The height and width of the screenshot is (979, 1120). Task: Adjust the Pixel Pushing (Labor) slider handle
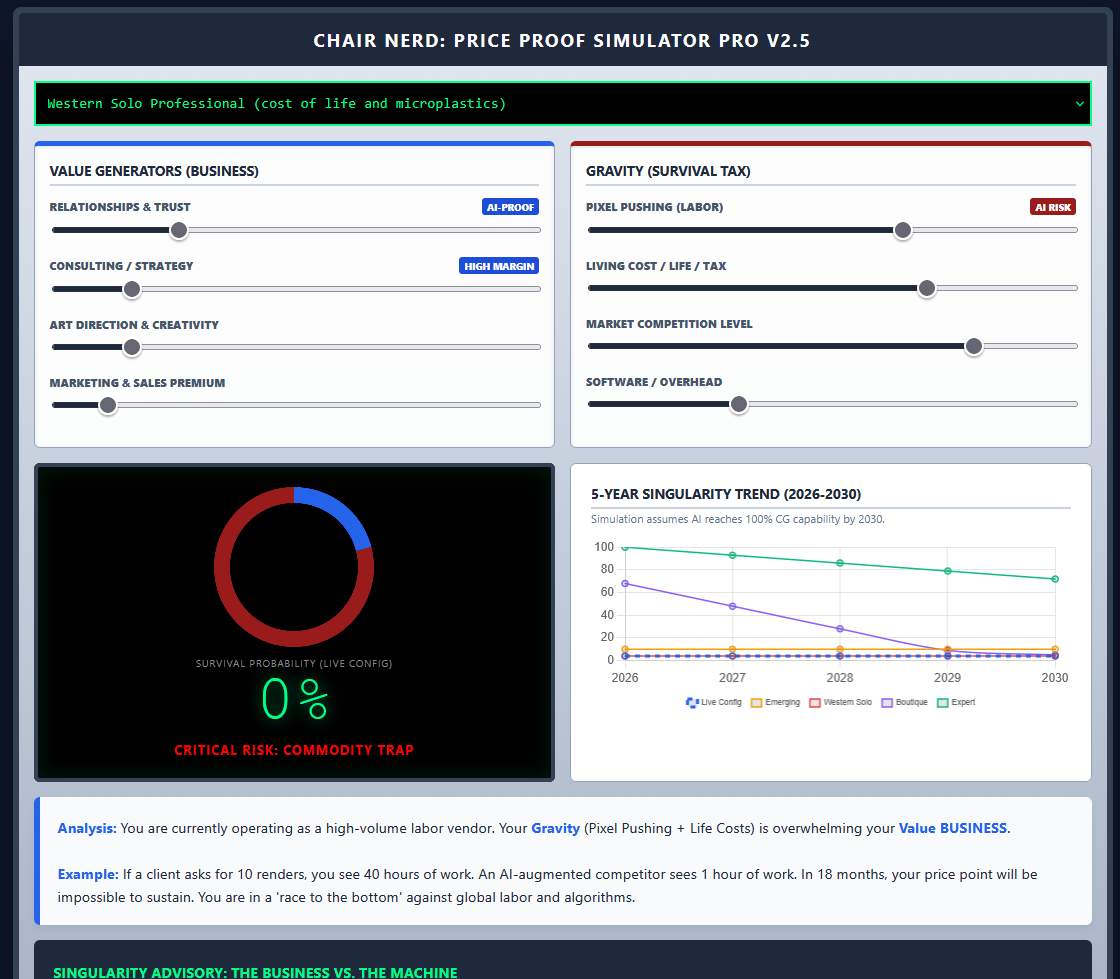[903, 230]
